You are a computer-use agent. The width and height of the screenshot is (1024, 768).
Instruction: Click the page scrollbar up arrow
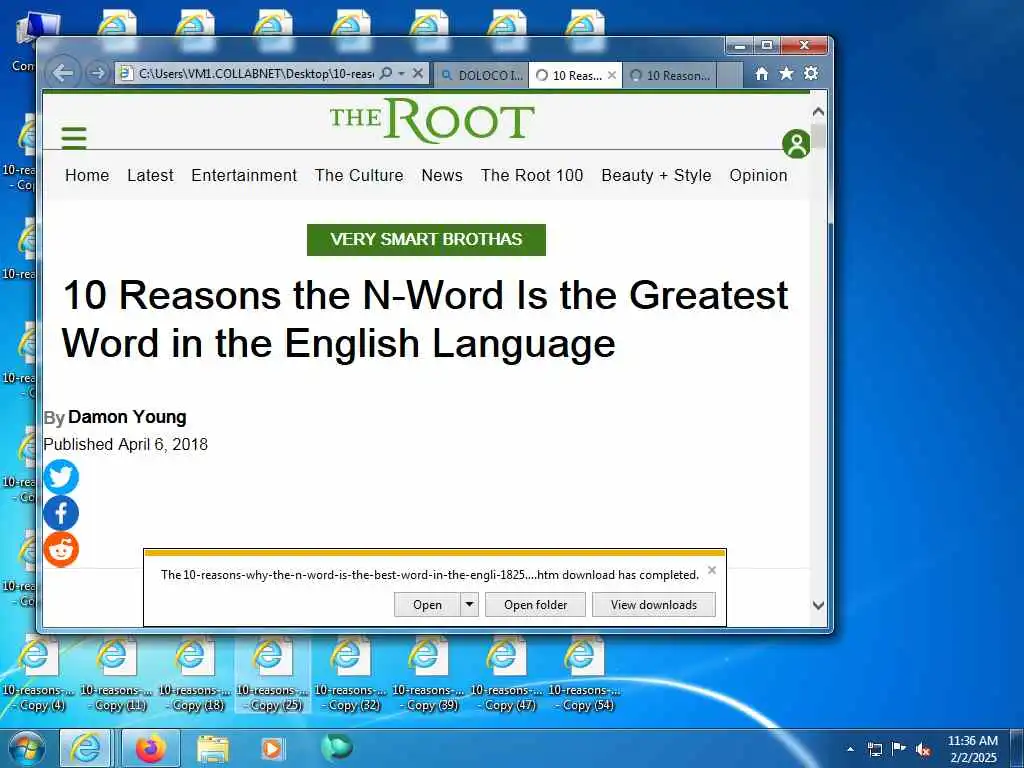pos(818,112)
